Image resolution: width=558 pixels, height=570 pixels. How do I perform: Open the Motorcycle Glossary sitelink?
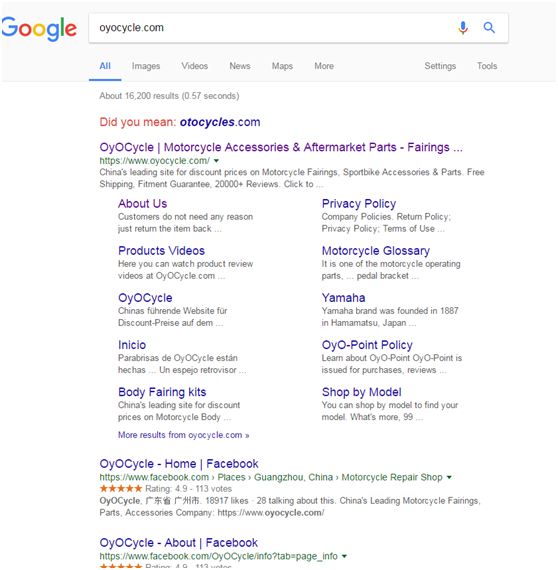coord(376,251)
